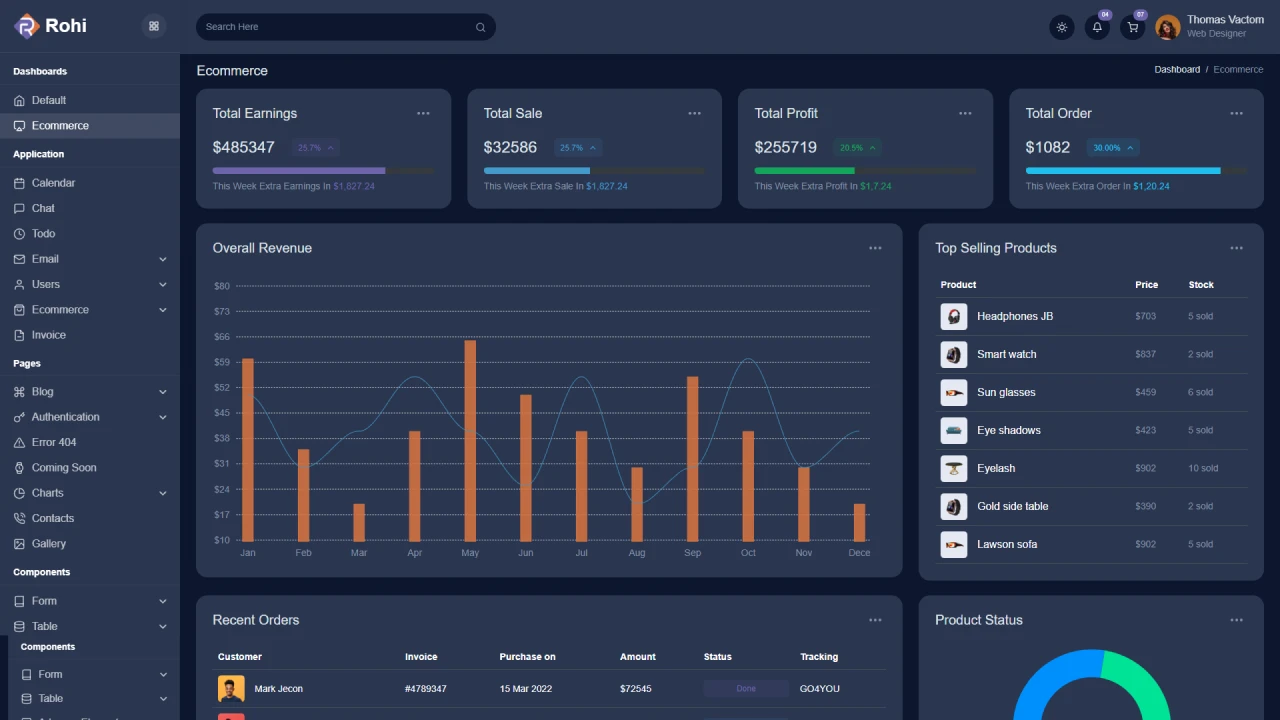Click Total Profit green progress bar
Image resolution: width=1280 pixels, height=720 pixels.
pos(805,171)
